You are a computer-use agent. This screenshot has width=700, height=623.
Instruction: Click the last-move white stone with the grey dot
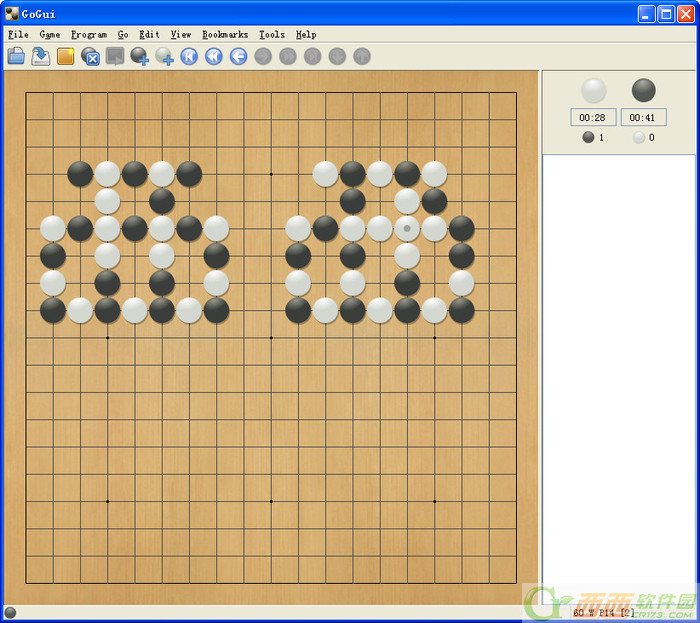coord(407,228)
